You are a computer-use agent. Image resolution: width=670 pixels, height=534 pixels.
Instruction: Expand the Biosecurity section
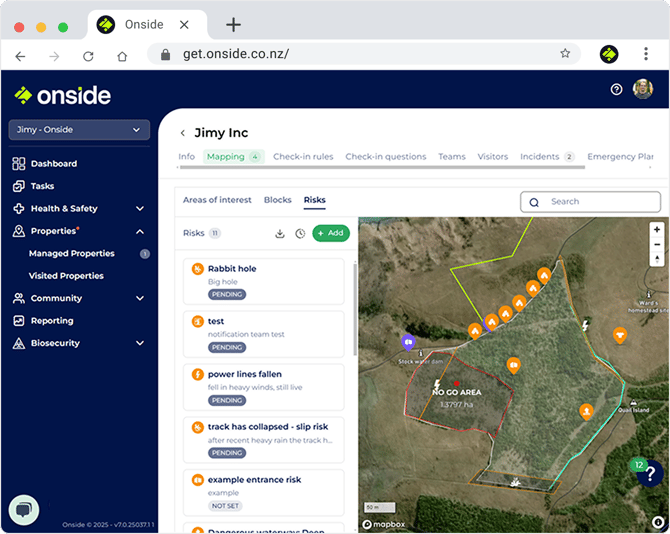point(140,343)
